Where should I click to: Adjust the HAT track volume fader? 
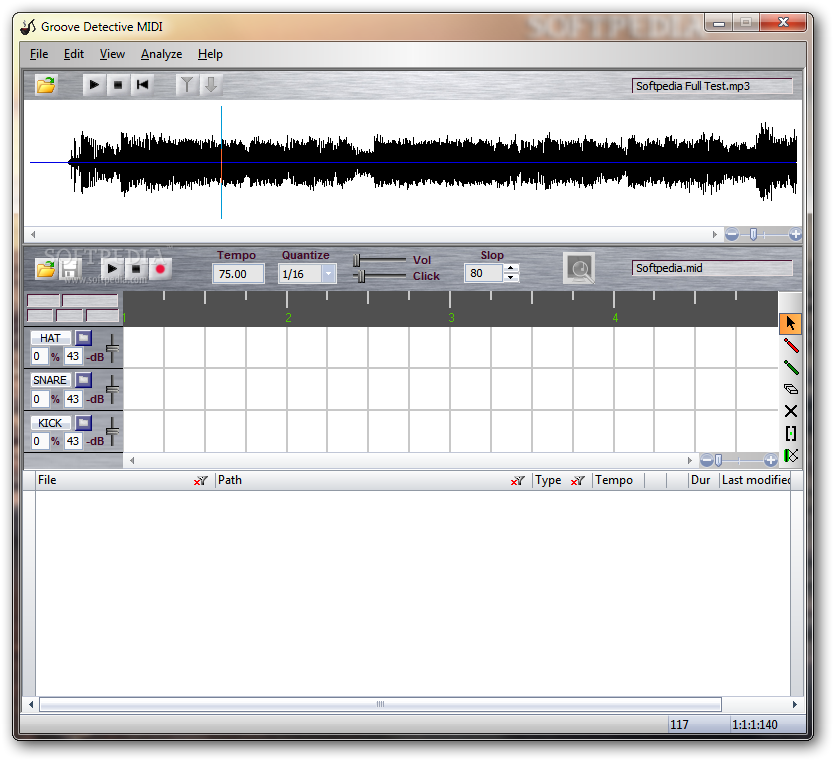pyautogui.click(x=112, y=348)
